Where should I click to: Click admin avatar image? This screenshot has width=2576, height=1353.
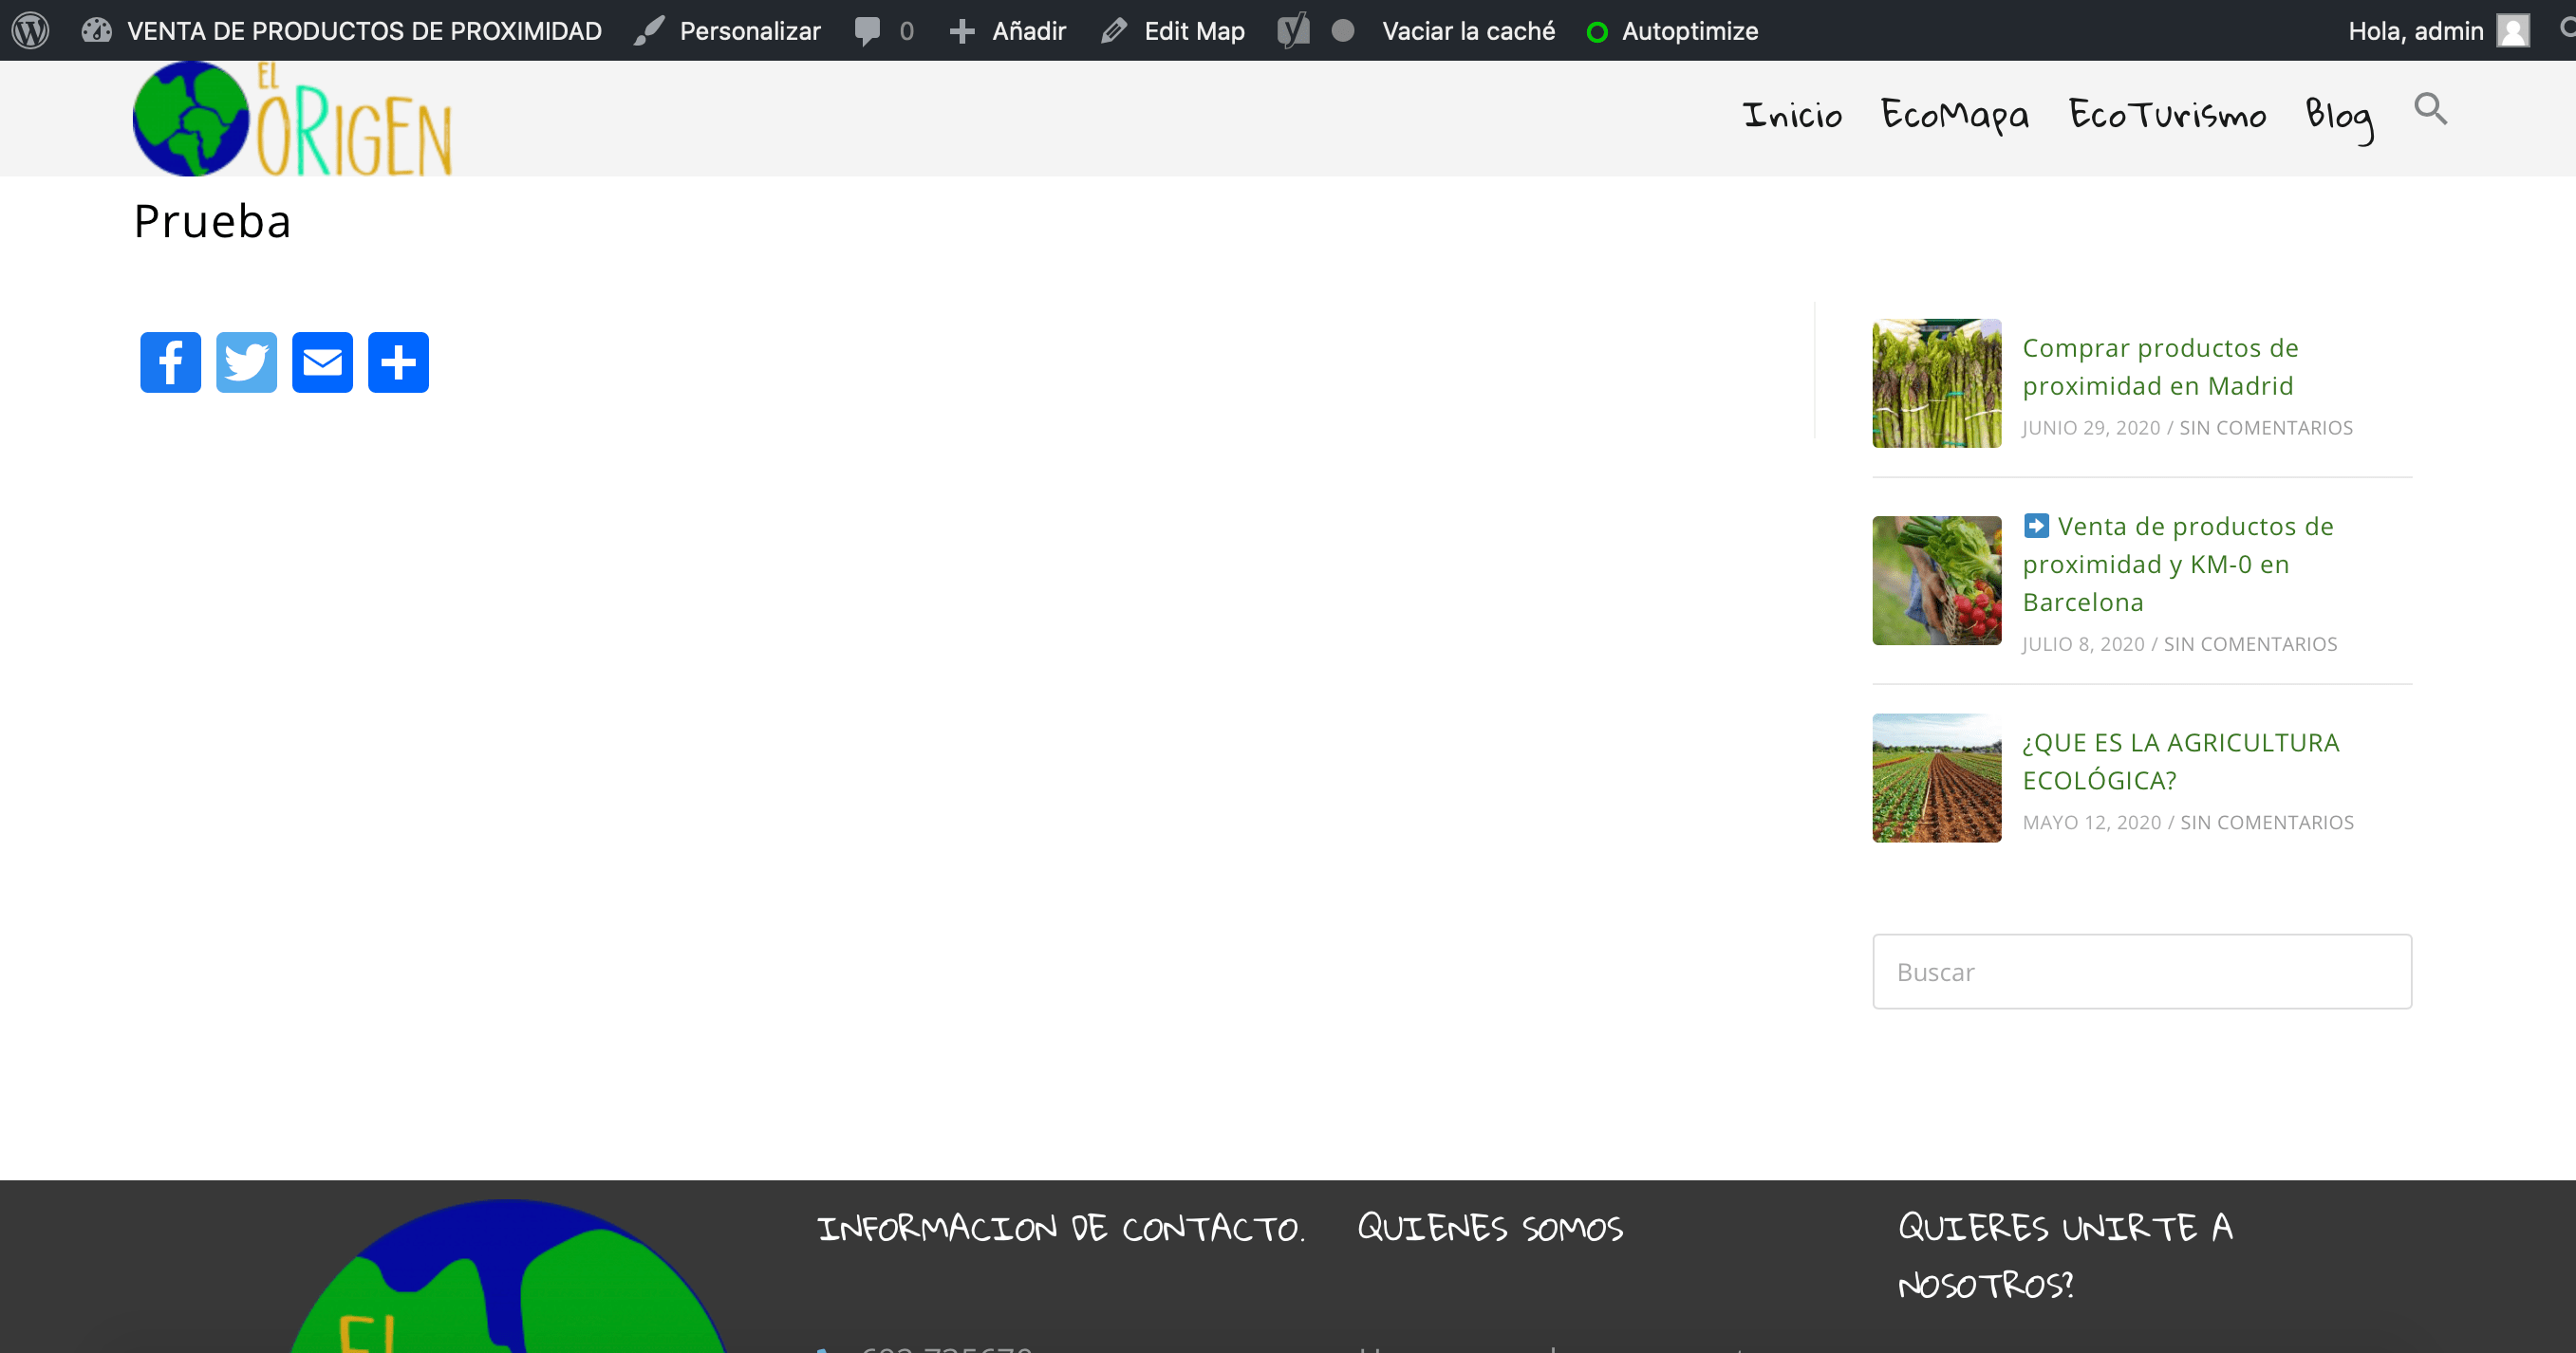click(2513, 31)
